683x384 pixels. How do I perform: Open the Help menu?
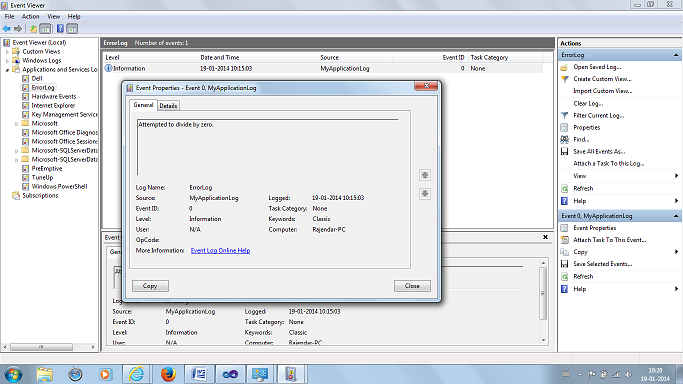[x=74, y=17]
